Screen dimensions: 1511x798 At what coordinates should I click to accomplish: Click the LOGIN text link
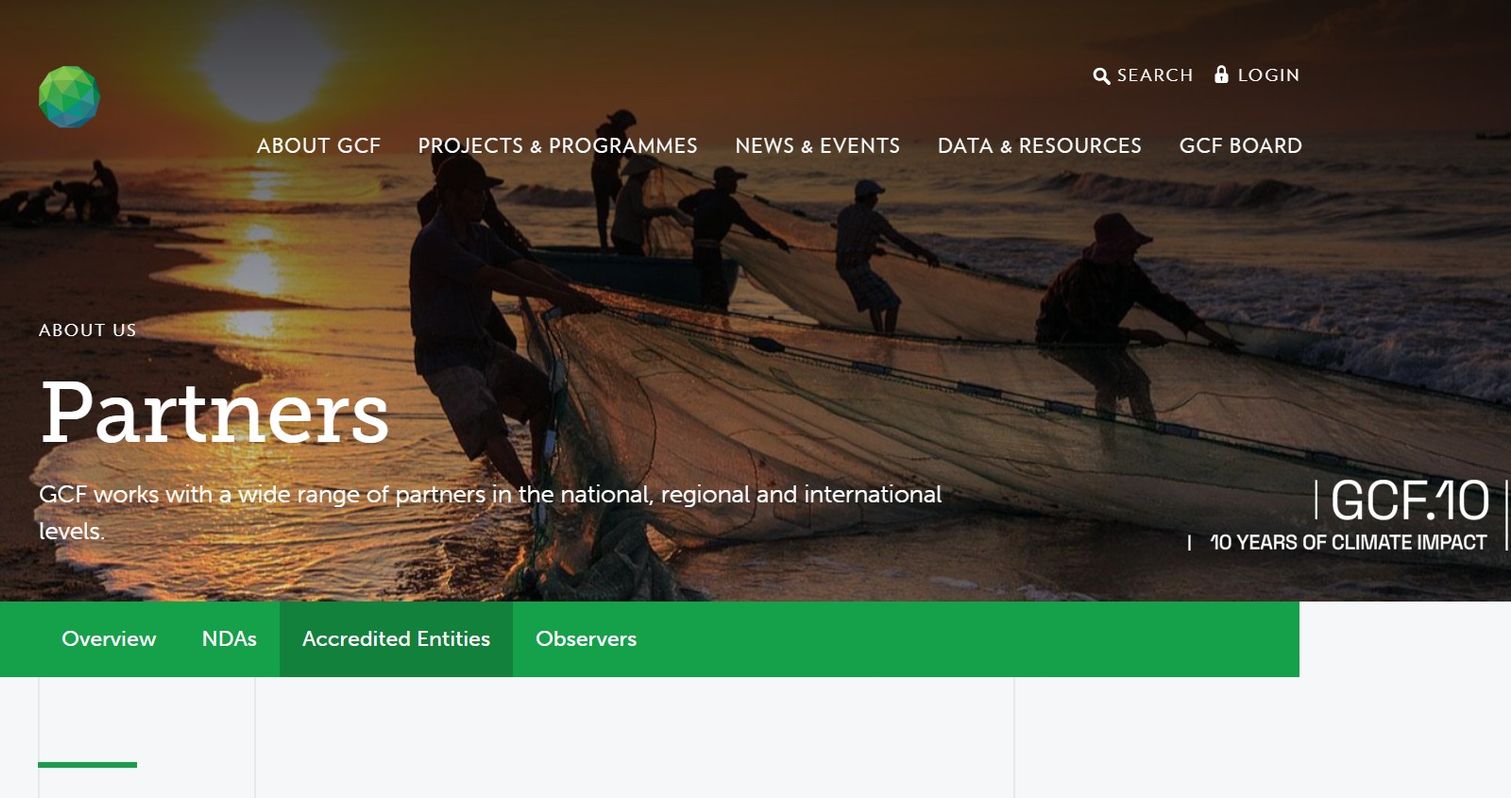tap(1268, 76)
